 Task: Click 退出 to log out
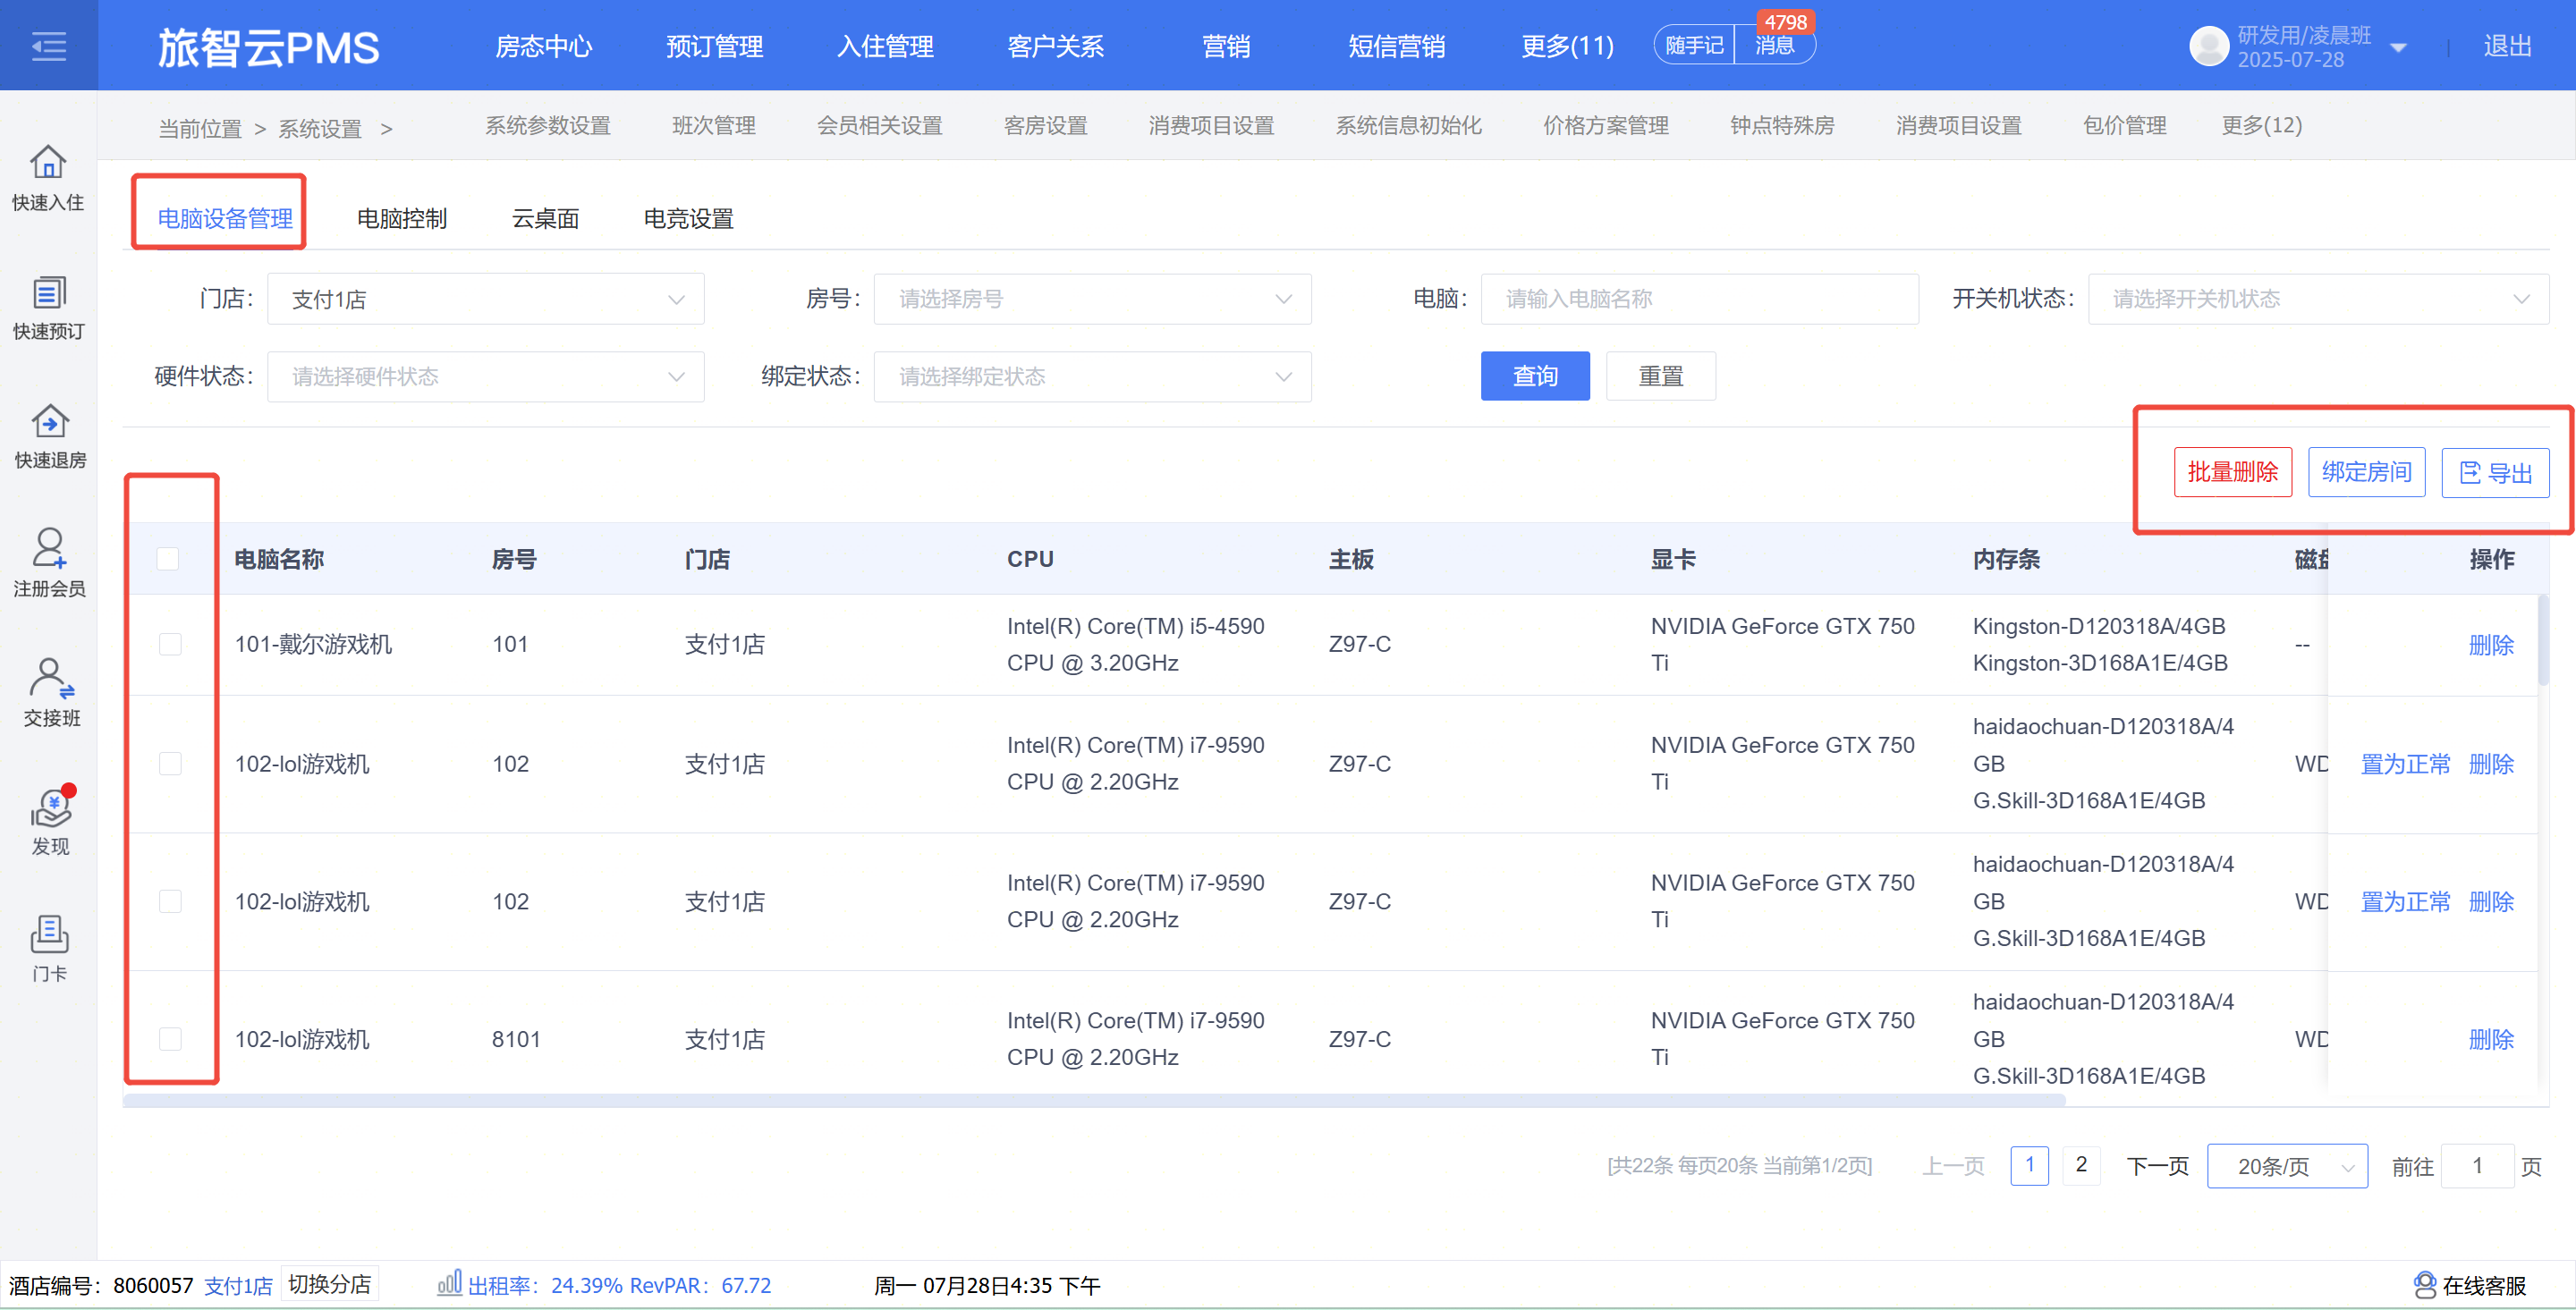[2507, 46]
